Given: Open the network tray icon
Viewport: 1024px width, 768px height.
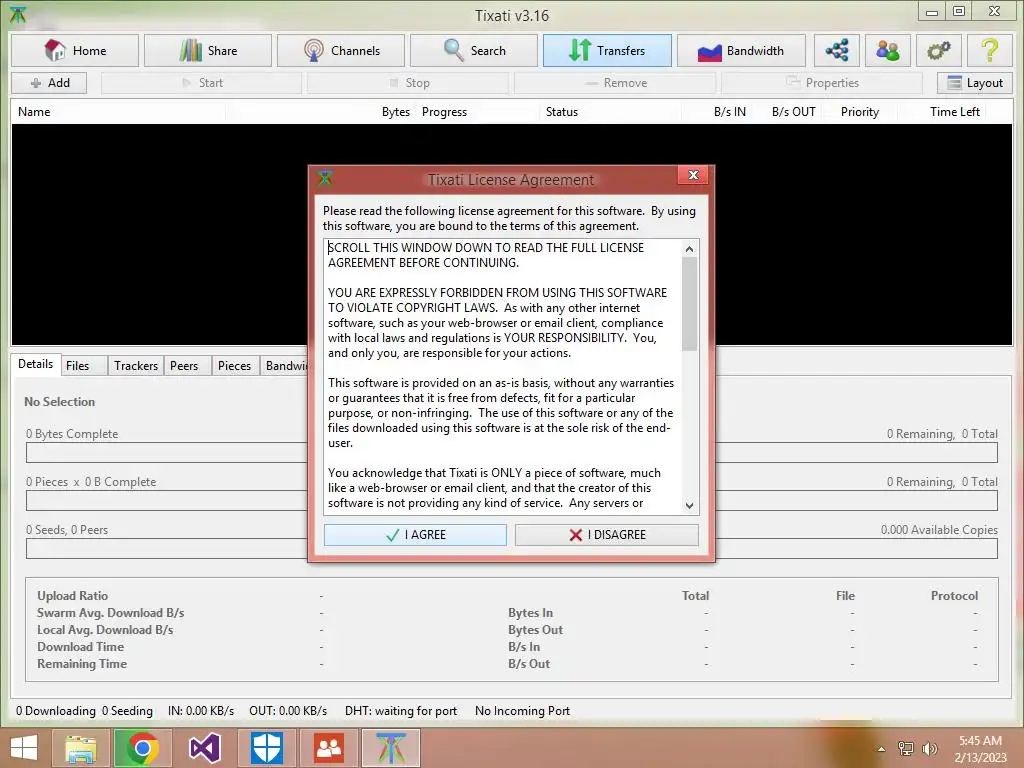Looking at the screenshot, I should 906,749.
